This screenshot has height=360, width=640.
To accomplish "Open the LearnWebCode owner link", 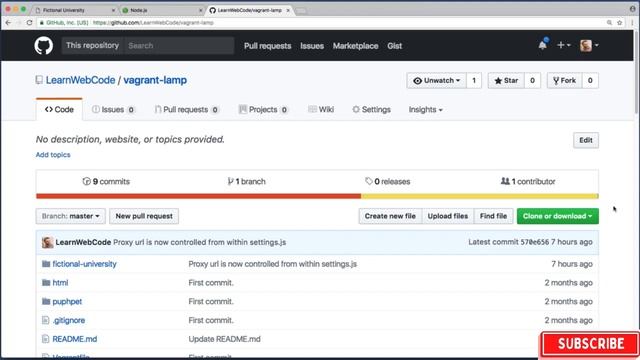I will click(80, 80).
